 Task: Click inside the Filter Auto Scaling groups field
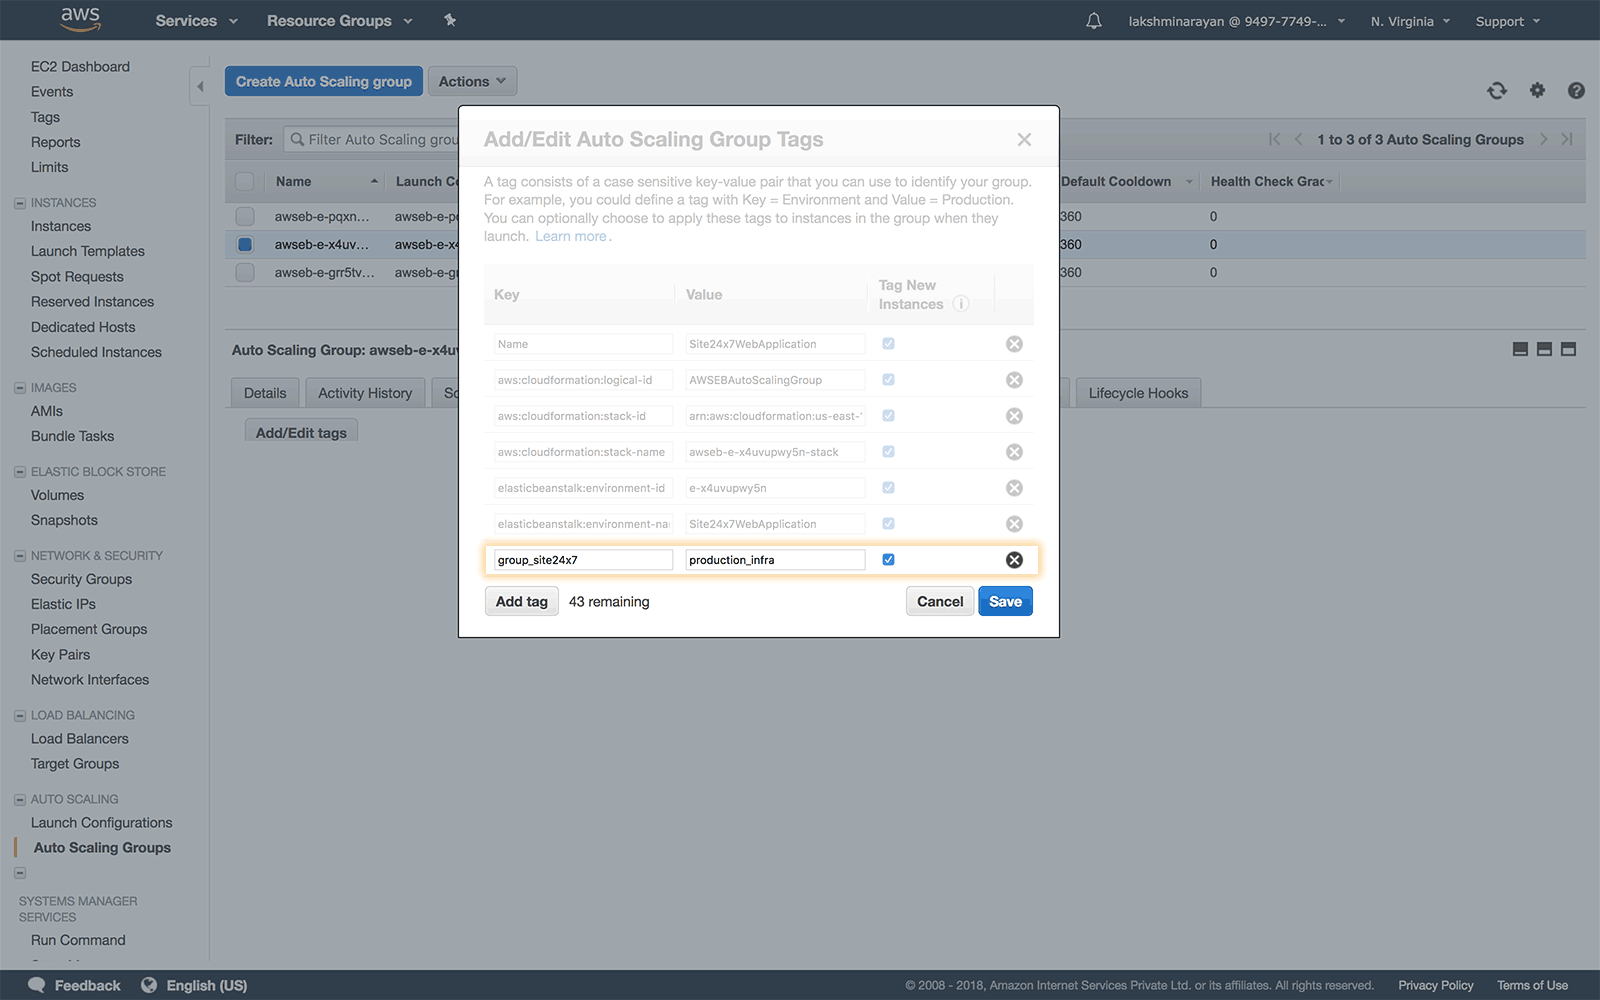click(380, 139)
